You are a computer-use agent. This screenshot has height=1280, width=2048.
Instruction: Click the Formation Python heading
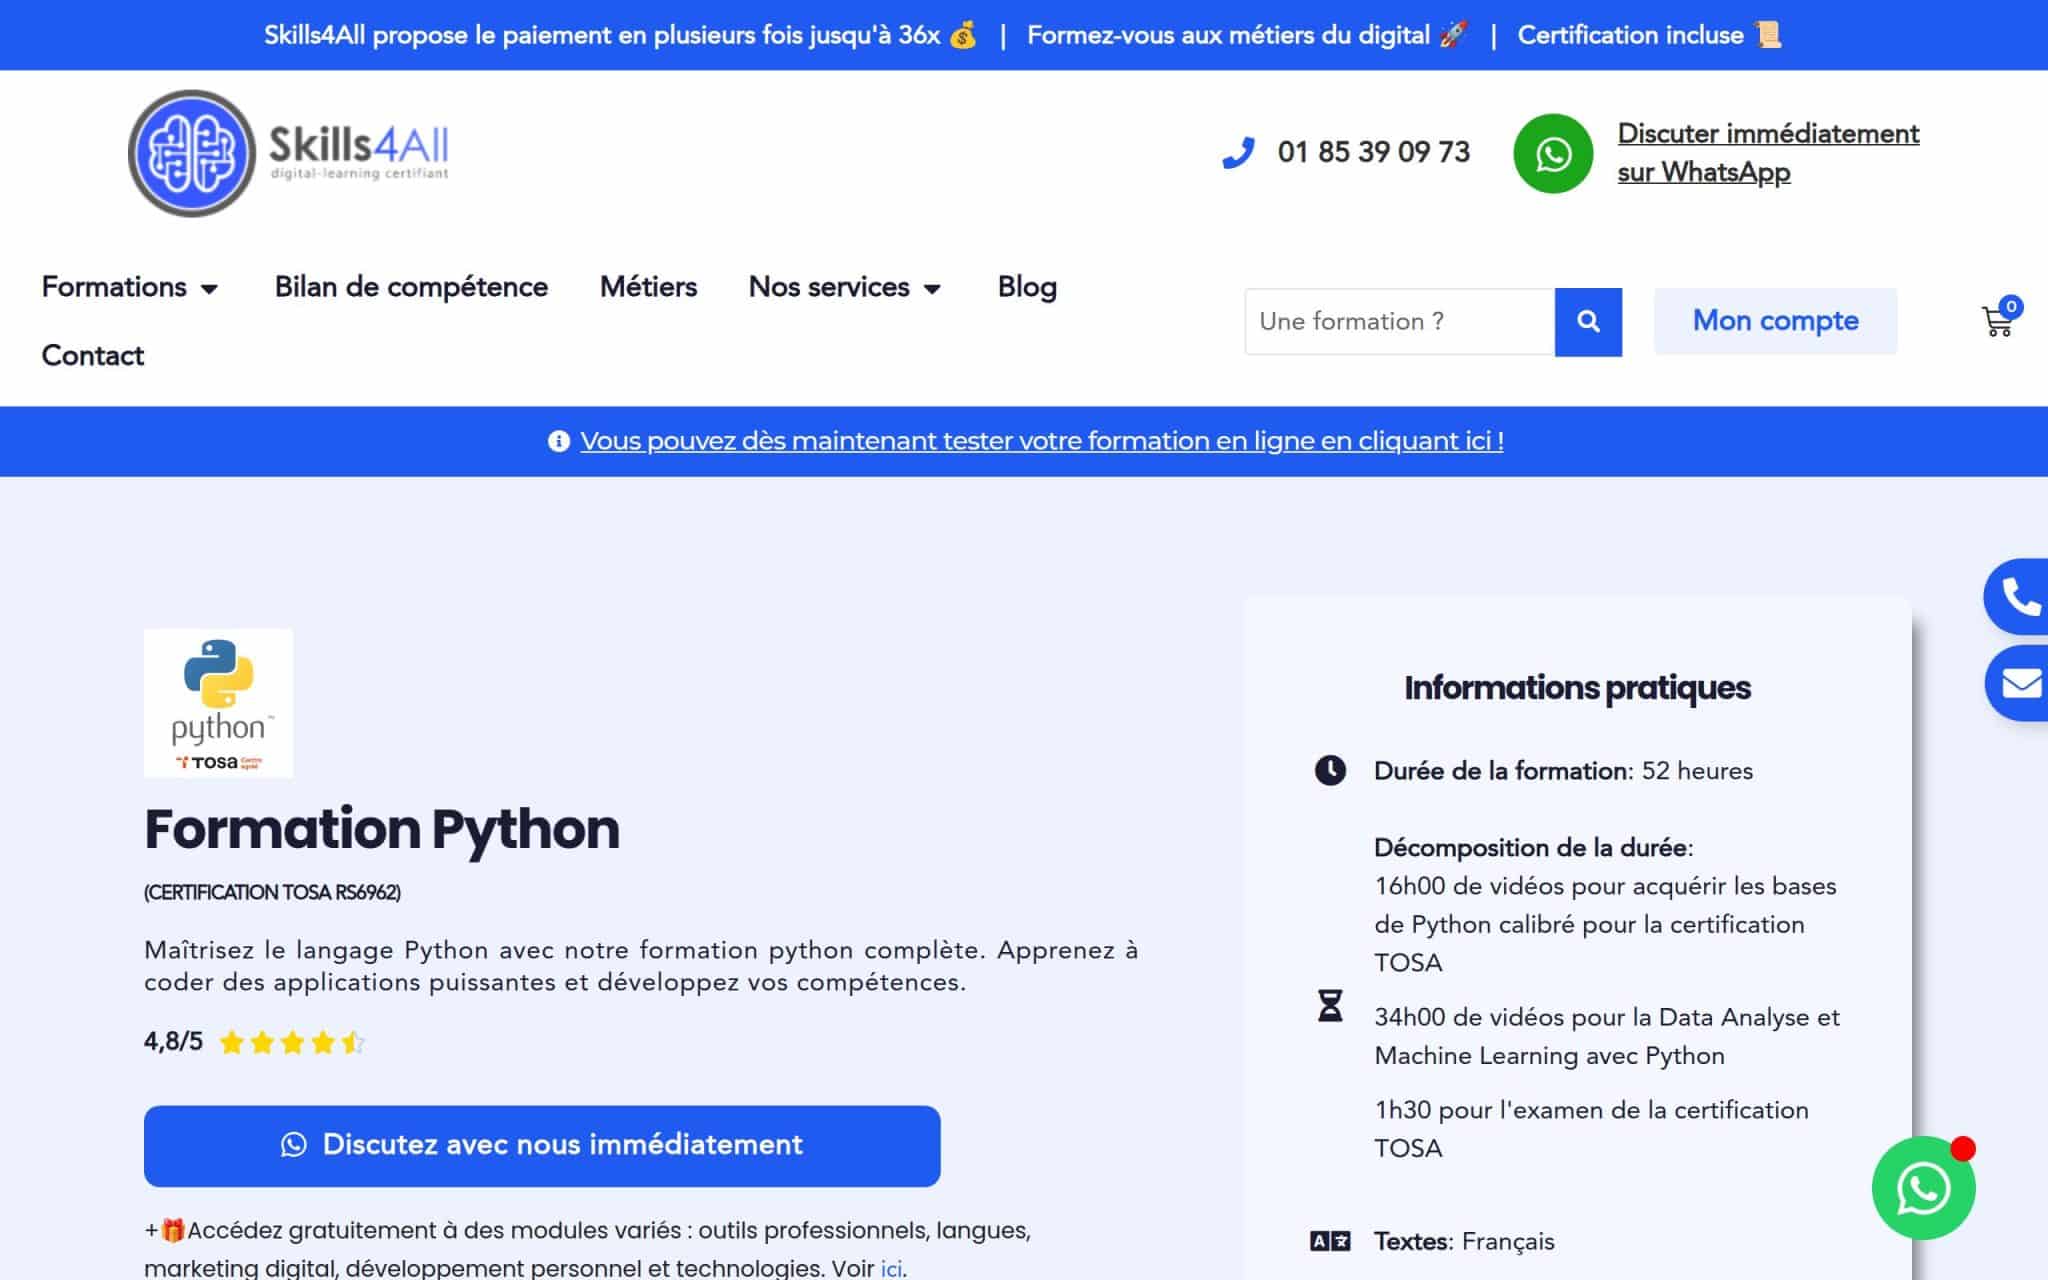click(x=382, y=829)
